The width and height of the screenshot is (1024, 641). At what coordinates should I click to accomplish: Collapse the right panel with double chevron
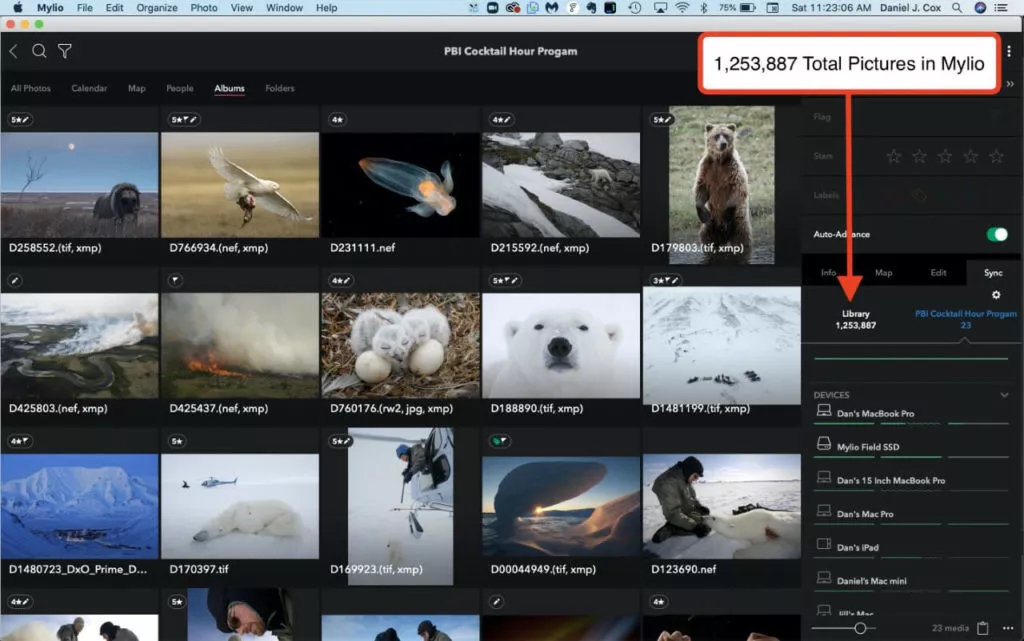click(x=1010, y=84)
